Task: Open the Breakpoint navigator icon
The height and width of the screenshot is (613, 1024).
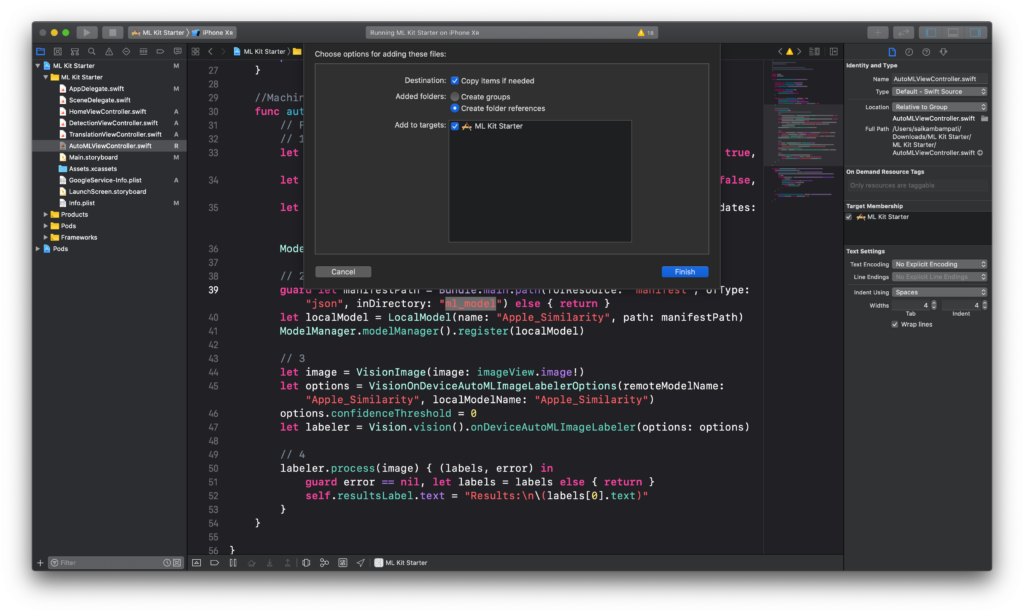Action: click(x=160, y=52)
